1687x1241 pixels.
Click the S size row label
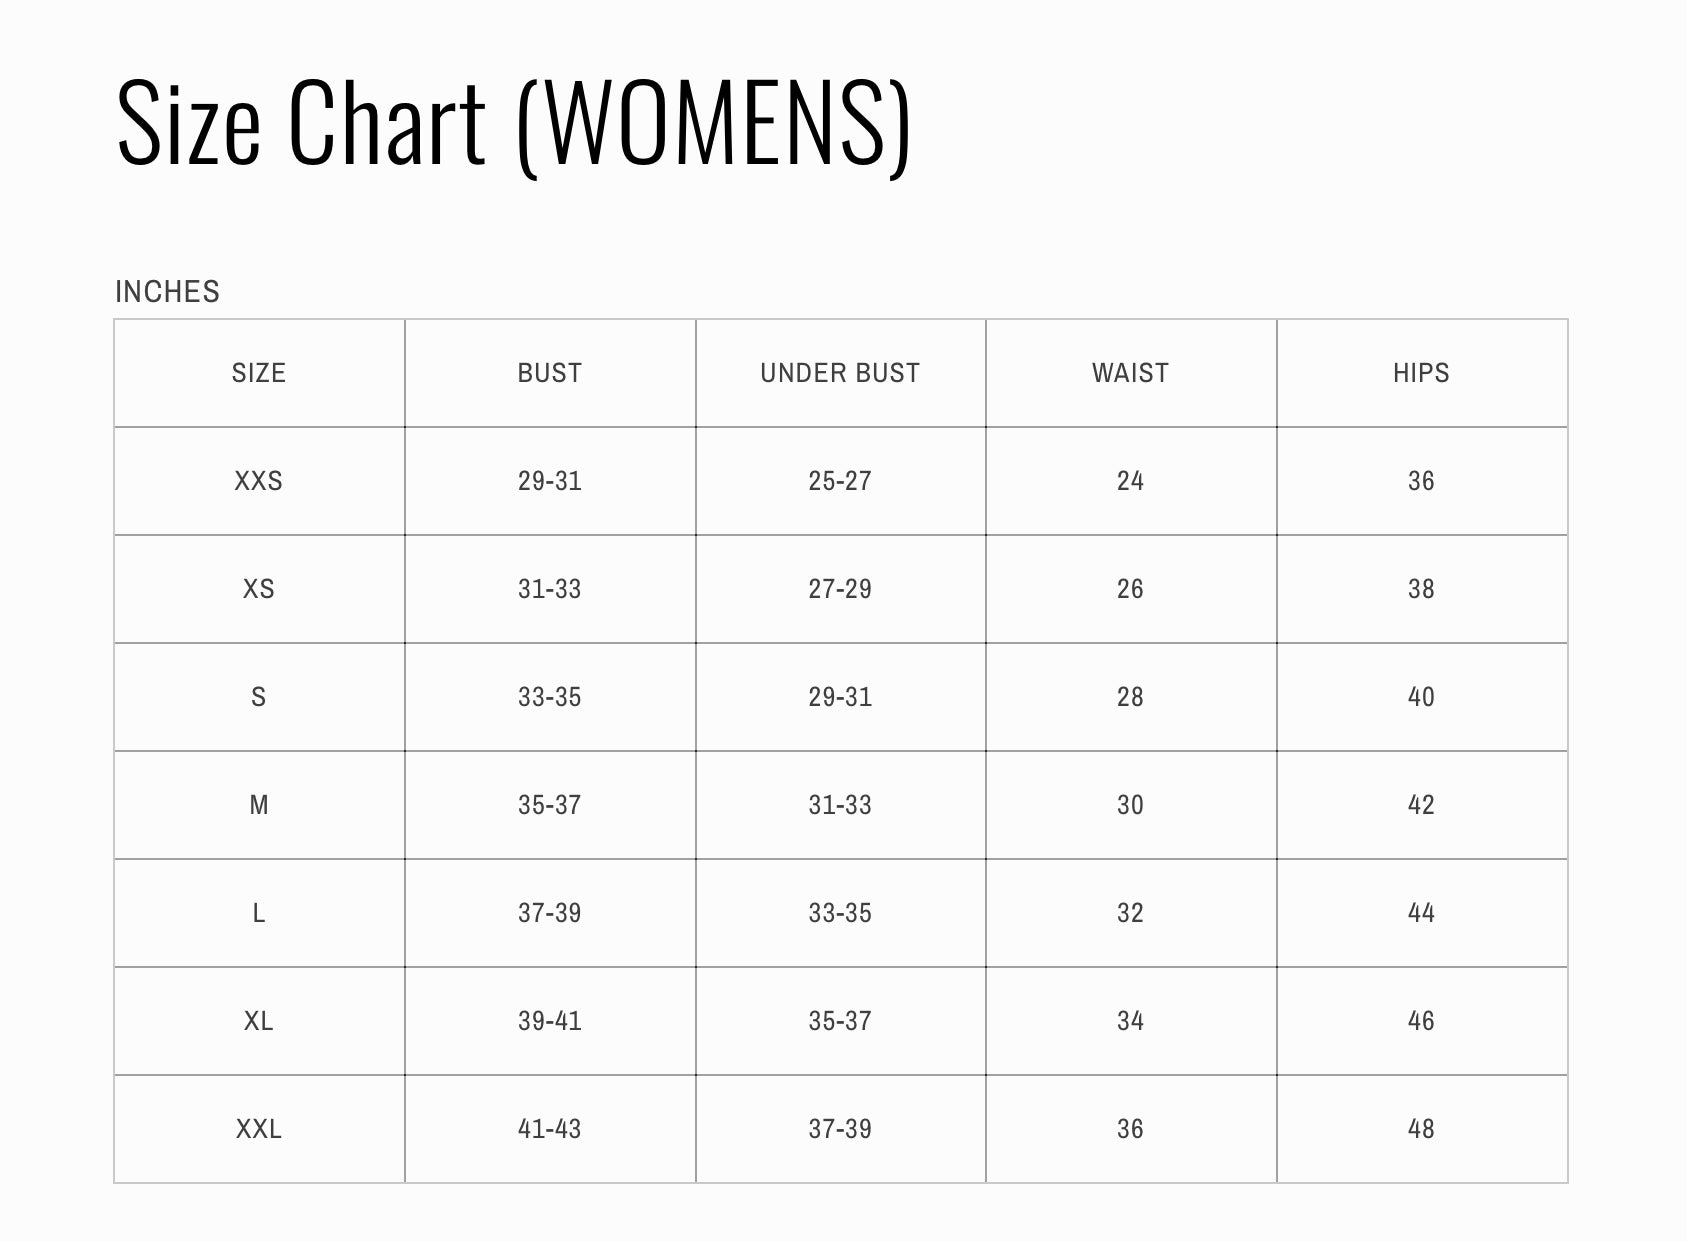(259, 697)
